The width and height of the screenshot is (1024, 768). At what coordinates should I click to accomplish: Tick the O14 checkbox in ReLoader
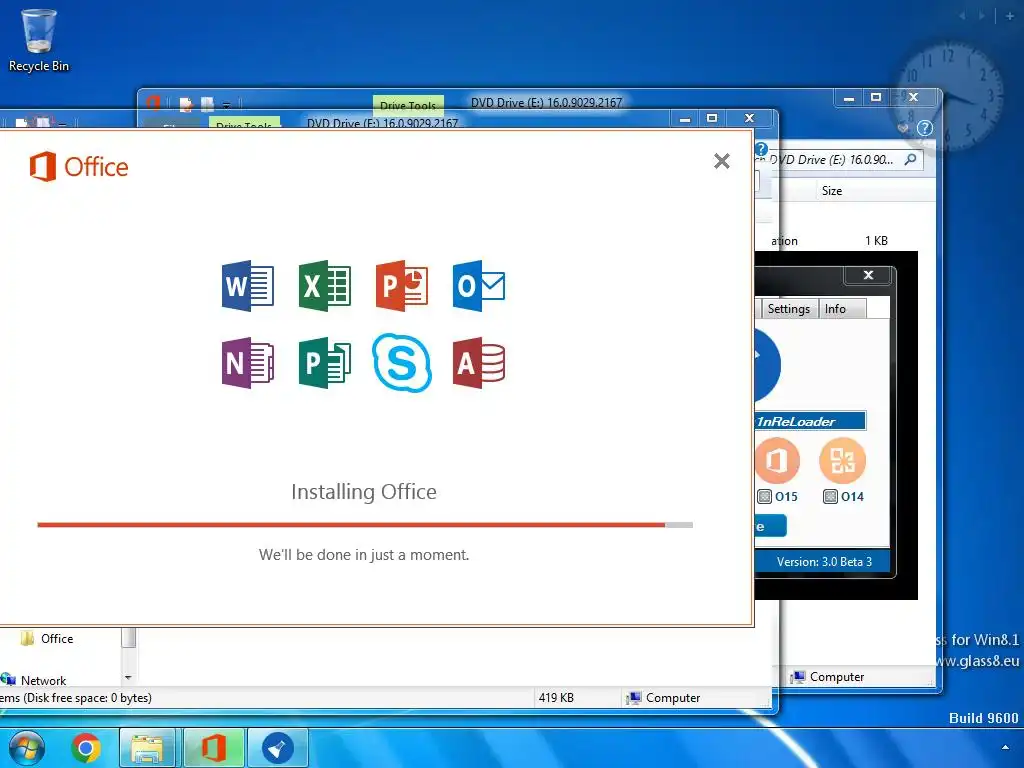[830, 496]
